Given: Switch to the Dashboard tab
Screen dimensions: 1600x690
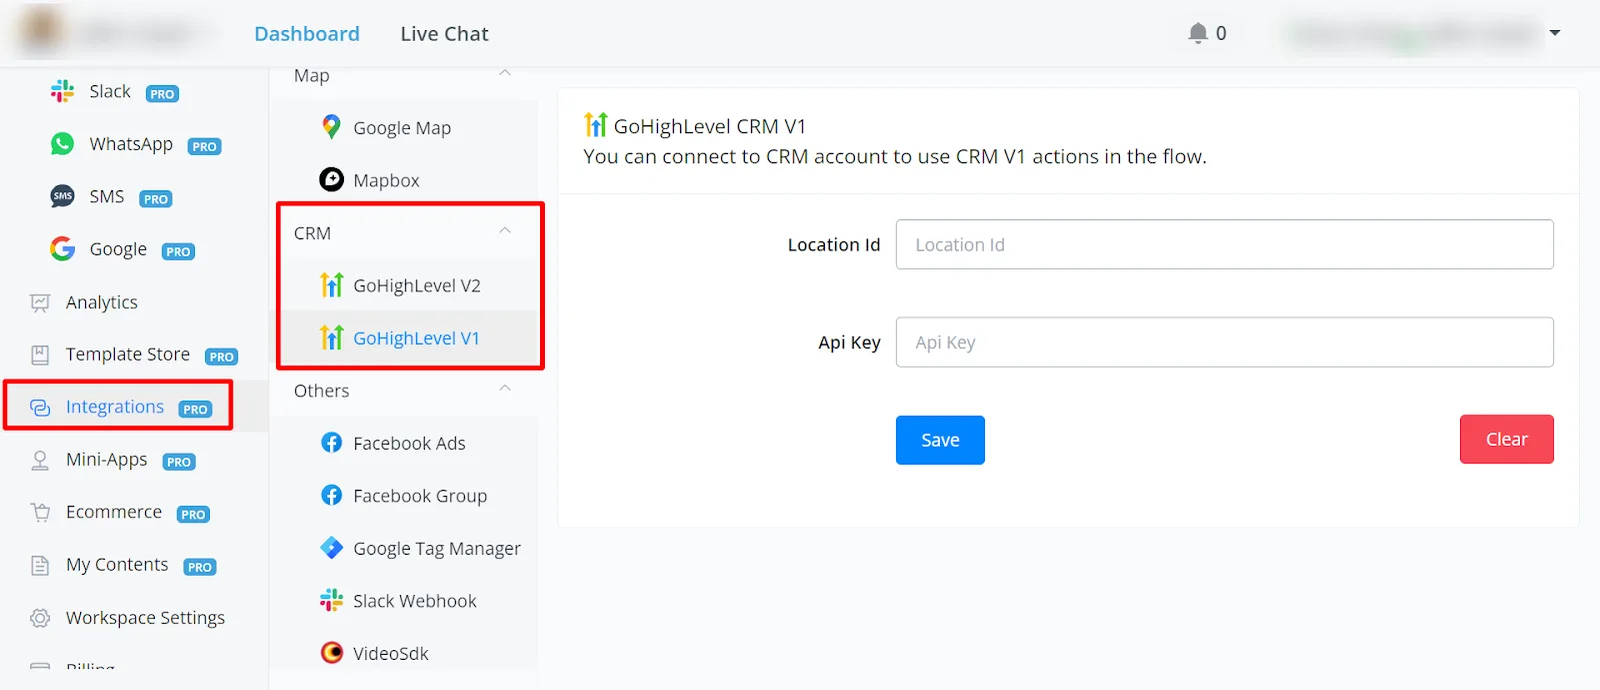Looking at the screenshot, I should click(307, 33).
